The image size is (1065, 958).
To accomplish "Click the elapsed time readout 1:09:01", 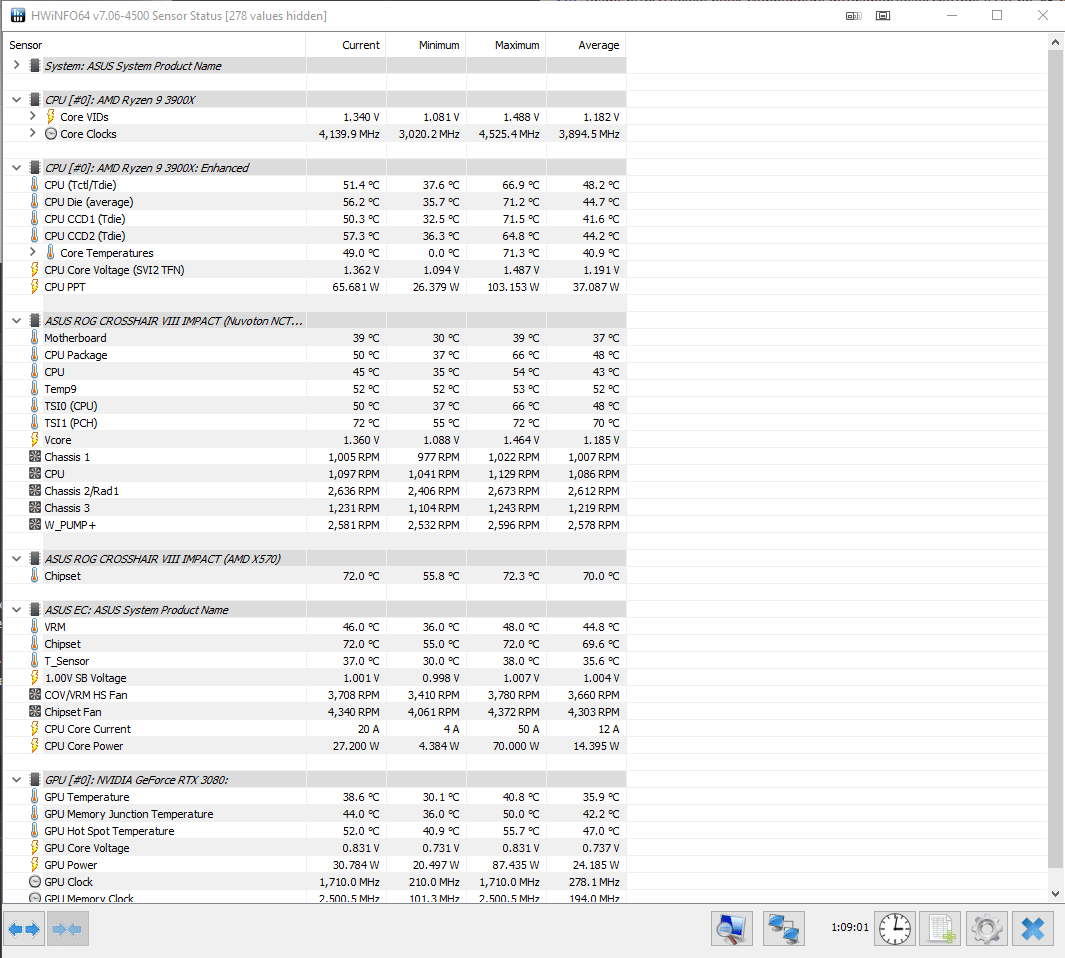I will pos(850,927).
